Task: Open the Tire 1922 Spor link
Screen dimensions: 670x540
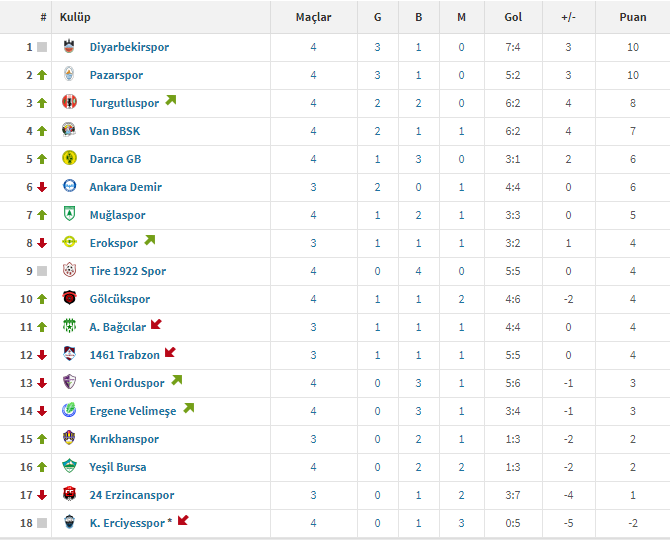Action: click(x=128, y=271)
